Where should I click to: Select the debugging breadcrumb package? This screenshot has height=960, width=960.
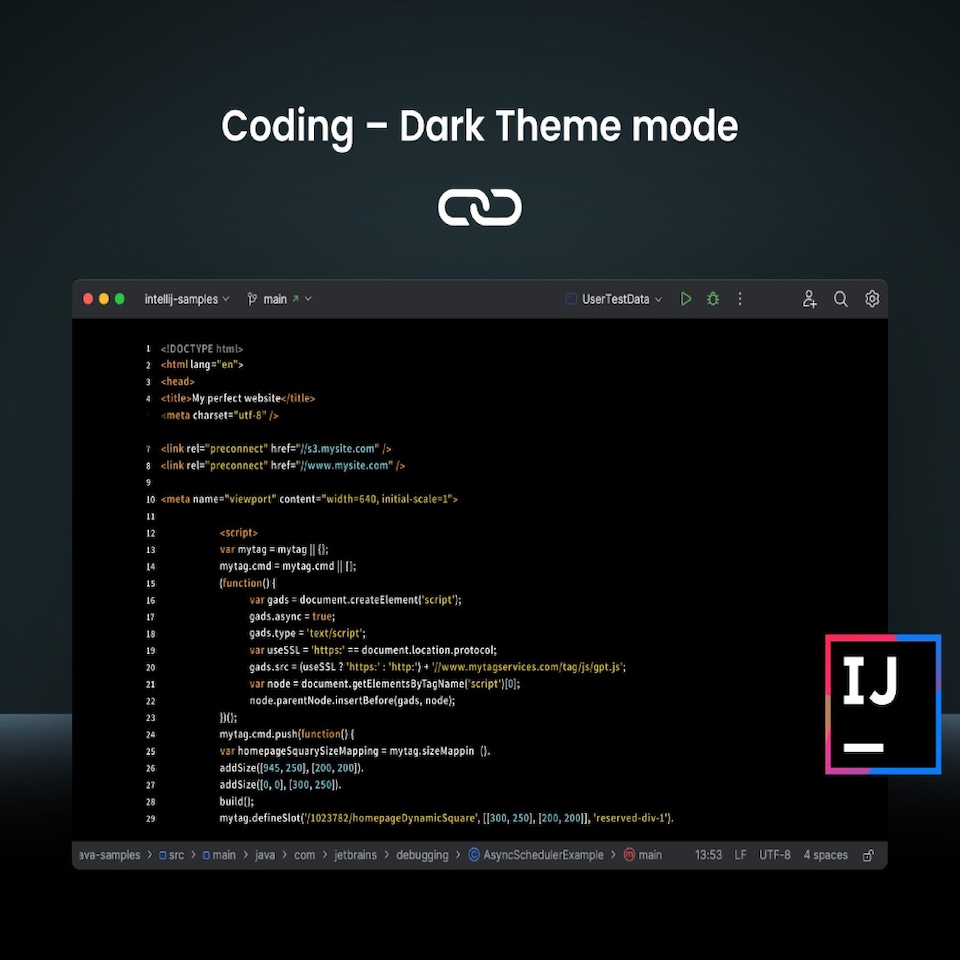tap(422, 855)
